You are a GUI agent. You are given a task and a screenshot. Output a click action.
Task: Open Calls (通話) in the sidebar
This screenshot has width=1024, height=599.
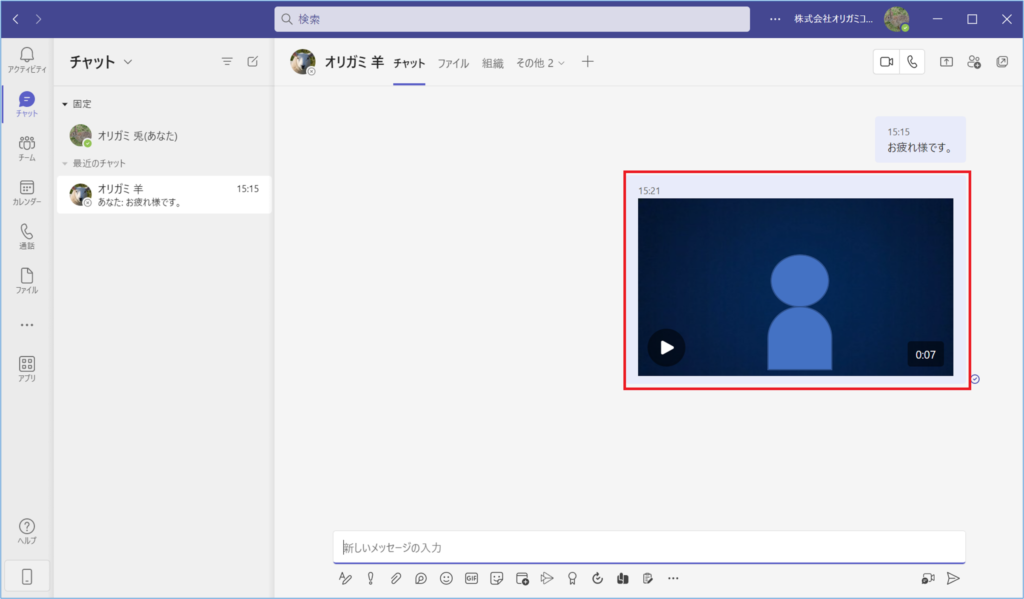27,236
